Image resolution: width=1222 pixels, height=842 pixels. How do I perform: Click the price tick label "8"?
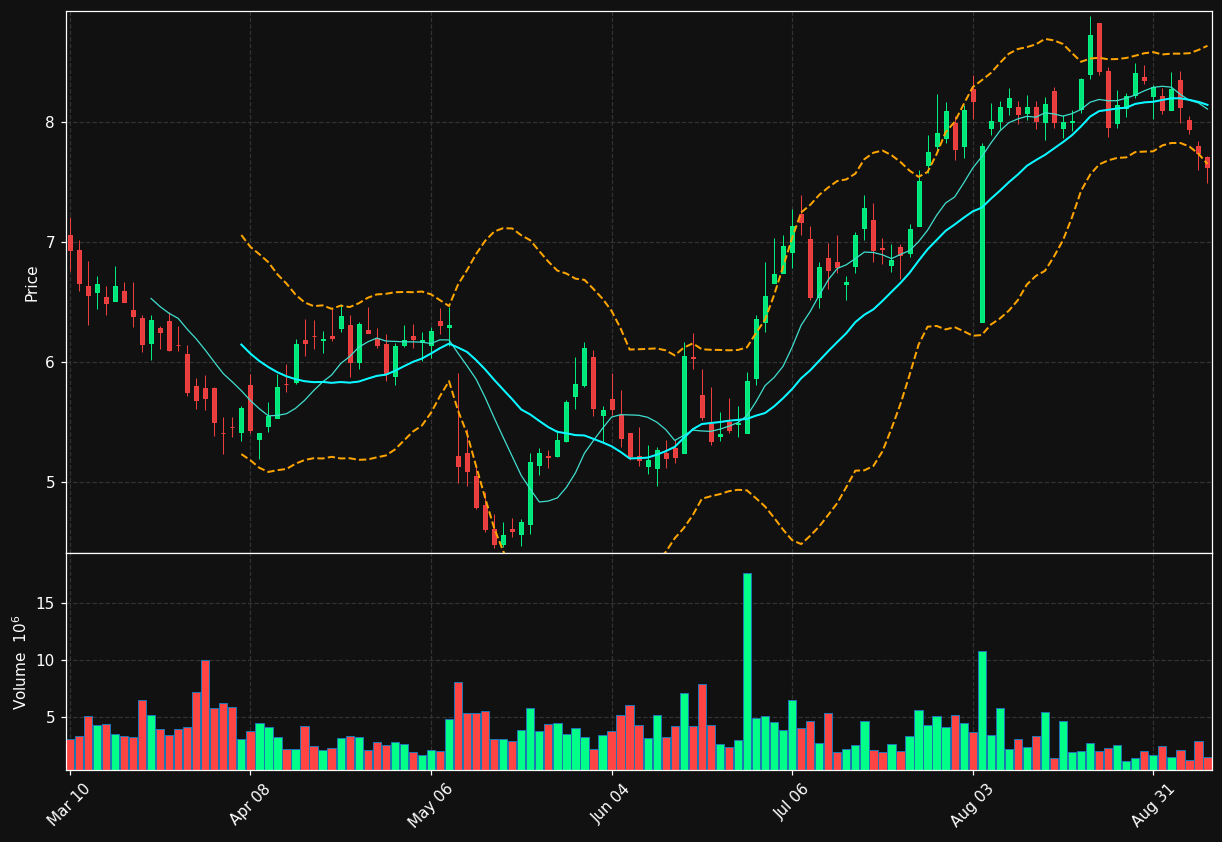(50, 123)
